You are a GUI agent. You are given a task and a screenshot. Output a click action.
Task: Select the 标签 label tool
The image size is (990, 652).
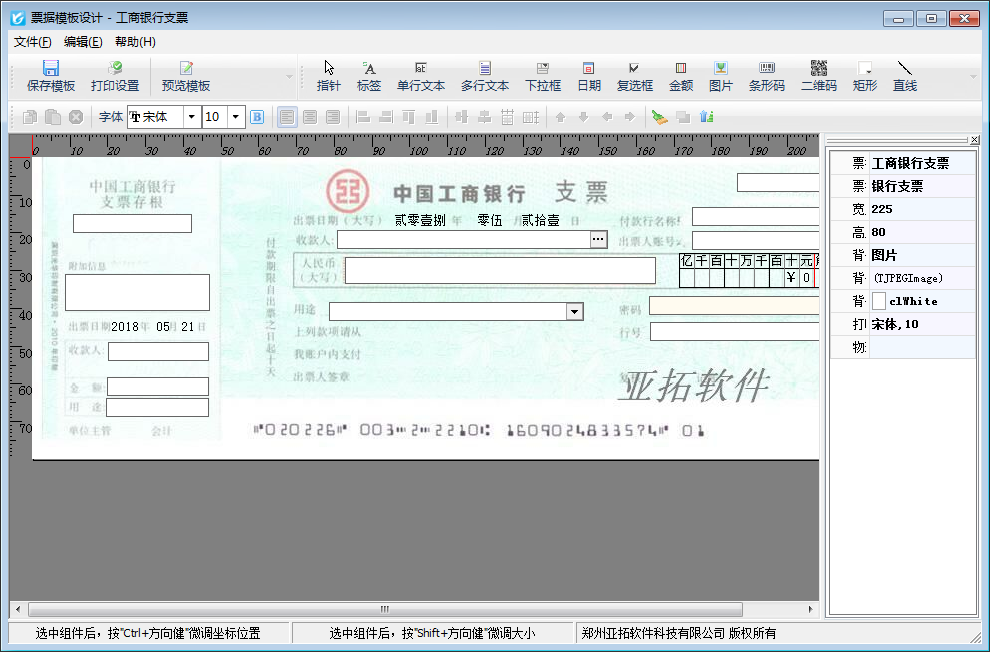click(368, 76)
